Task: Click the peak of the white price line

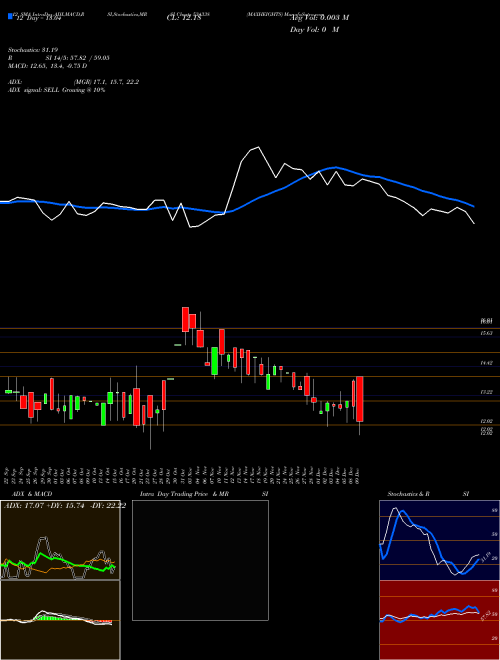Action: (x=258, y=147)
